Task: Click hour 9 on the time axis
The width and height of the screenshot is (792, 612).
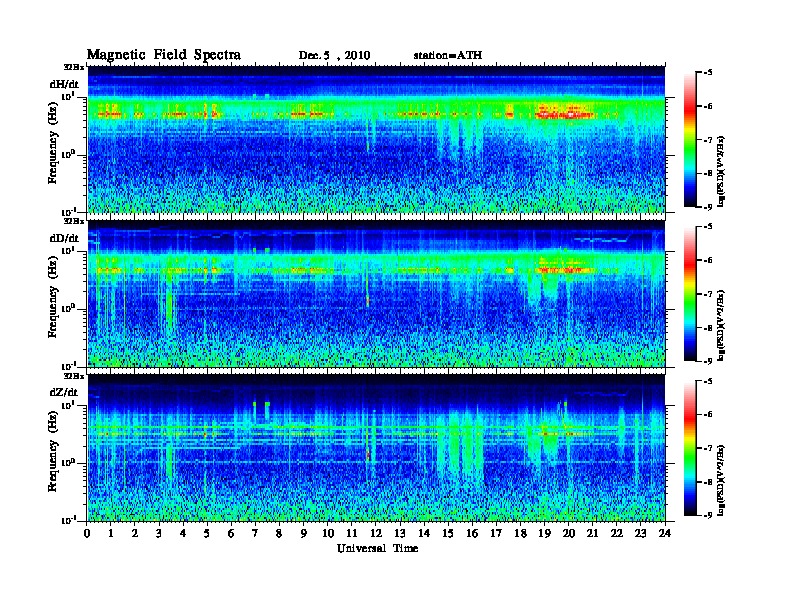Action: pyautogui.click(x=304, y=533)
